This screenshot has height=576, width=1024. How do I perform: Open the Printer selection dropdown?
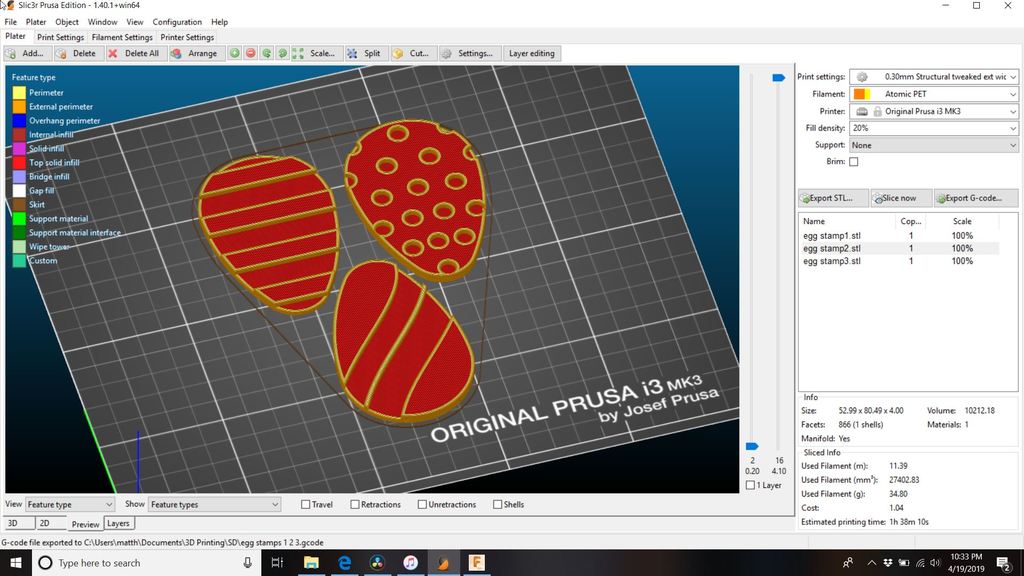coord(933,112)
